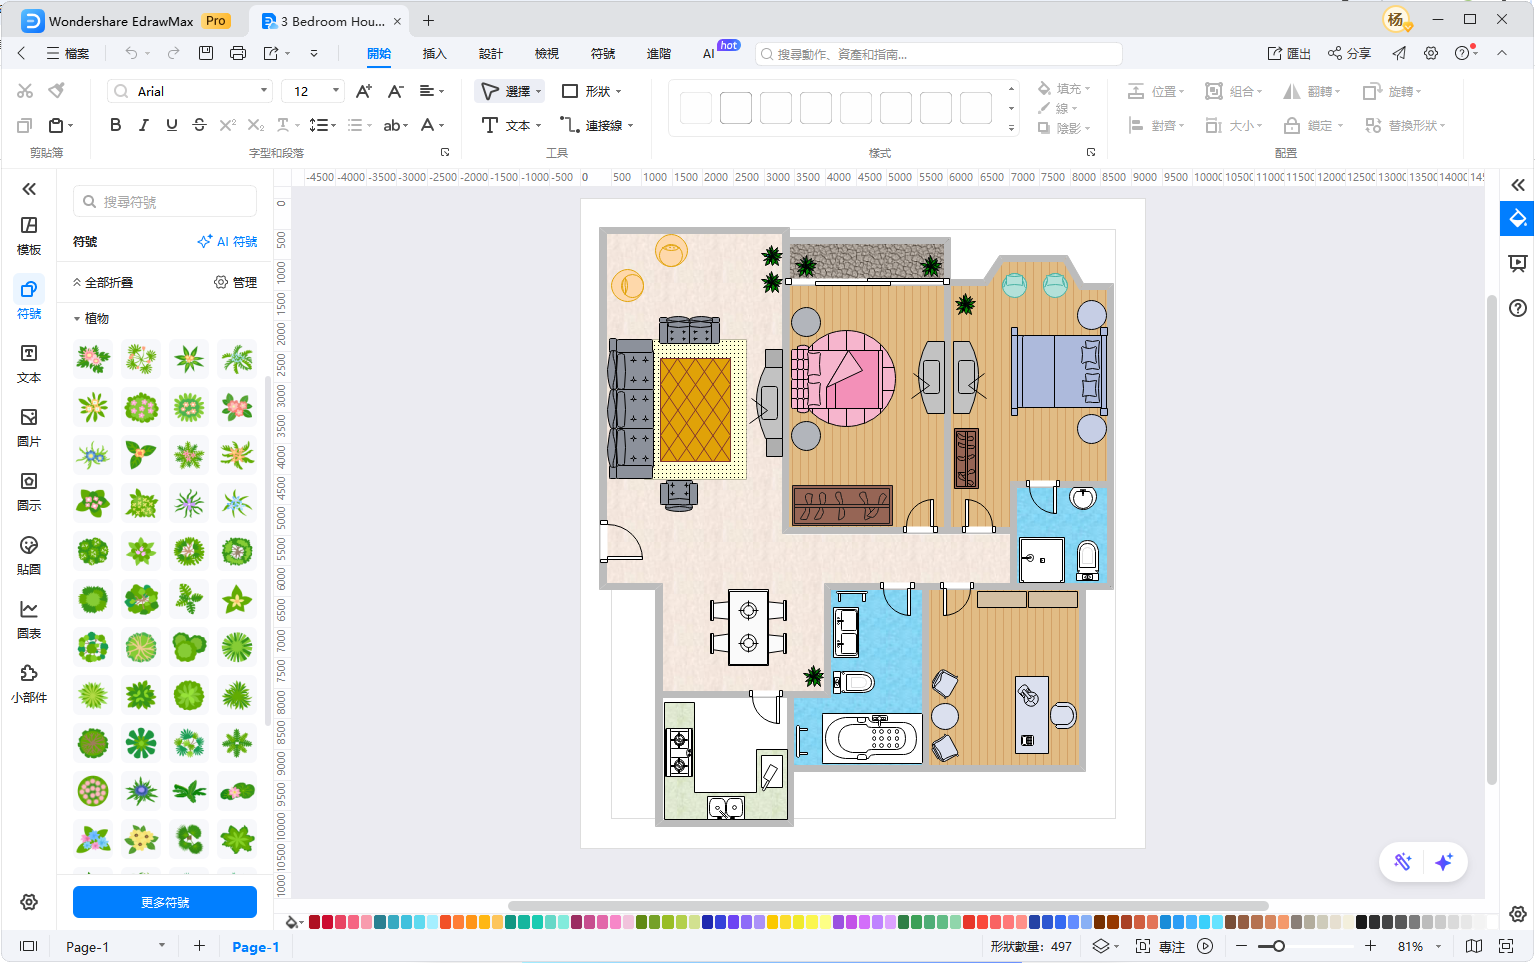Open the 圖表 chart panel
Image resolution: width=1535 pixels, height=963 pixels.
(29, 619)
